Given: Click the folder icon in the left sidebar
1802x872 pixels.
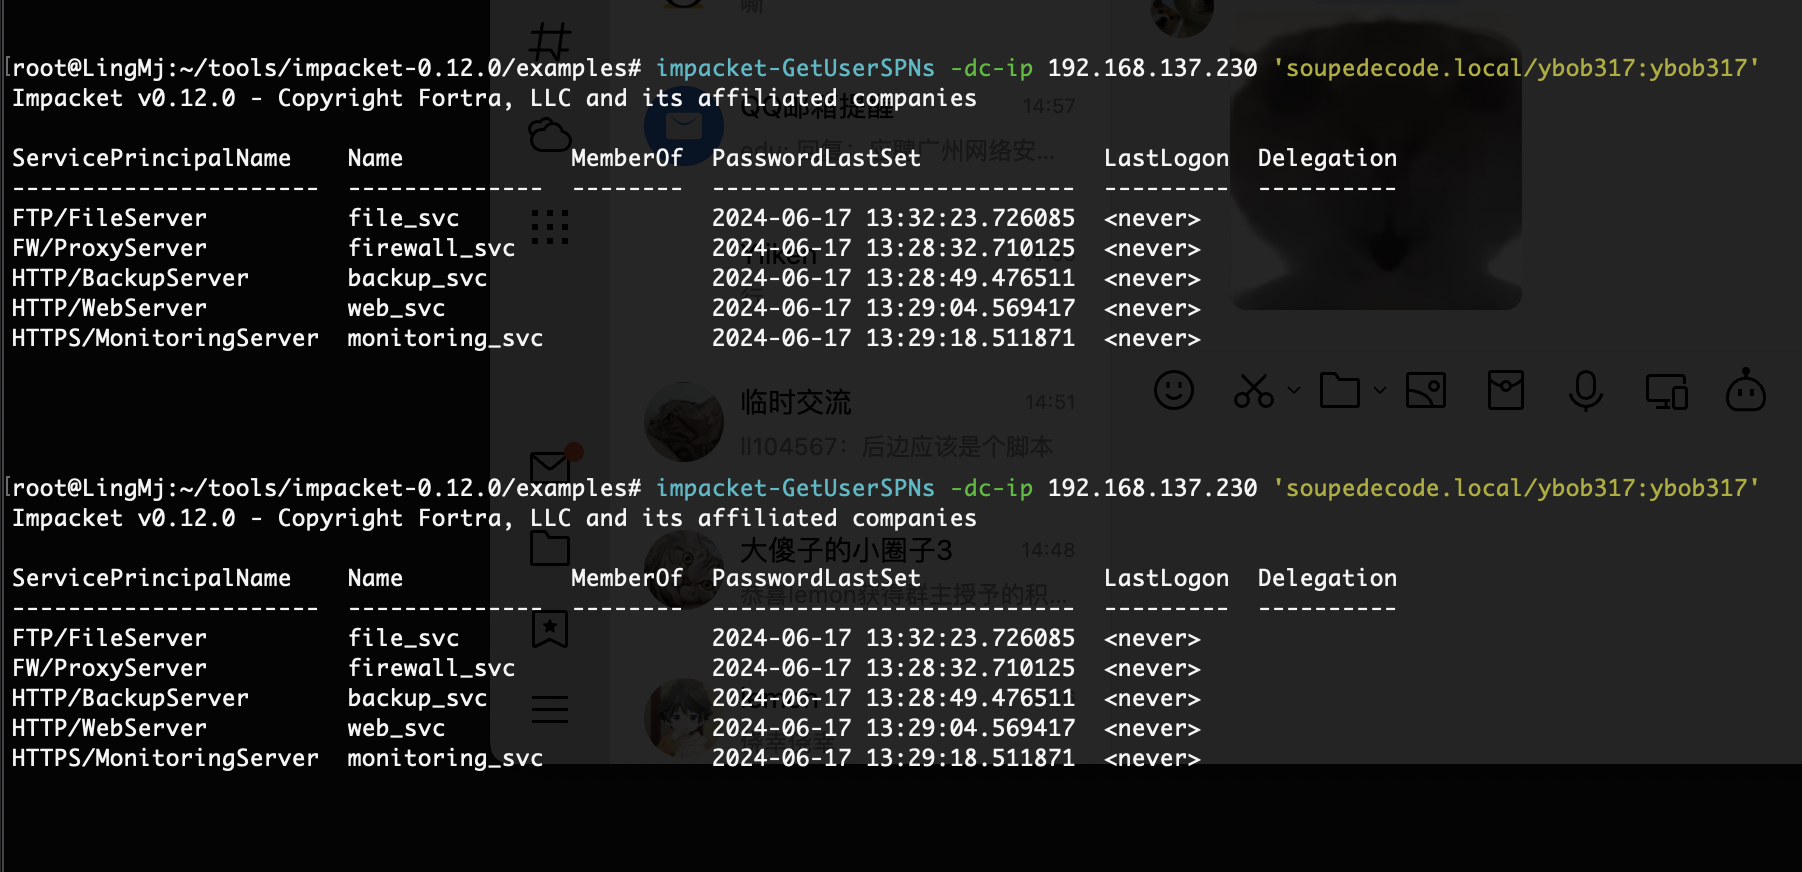Looking at the screenshot, I should coord(550,548).
